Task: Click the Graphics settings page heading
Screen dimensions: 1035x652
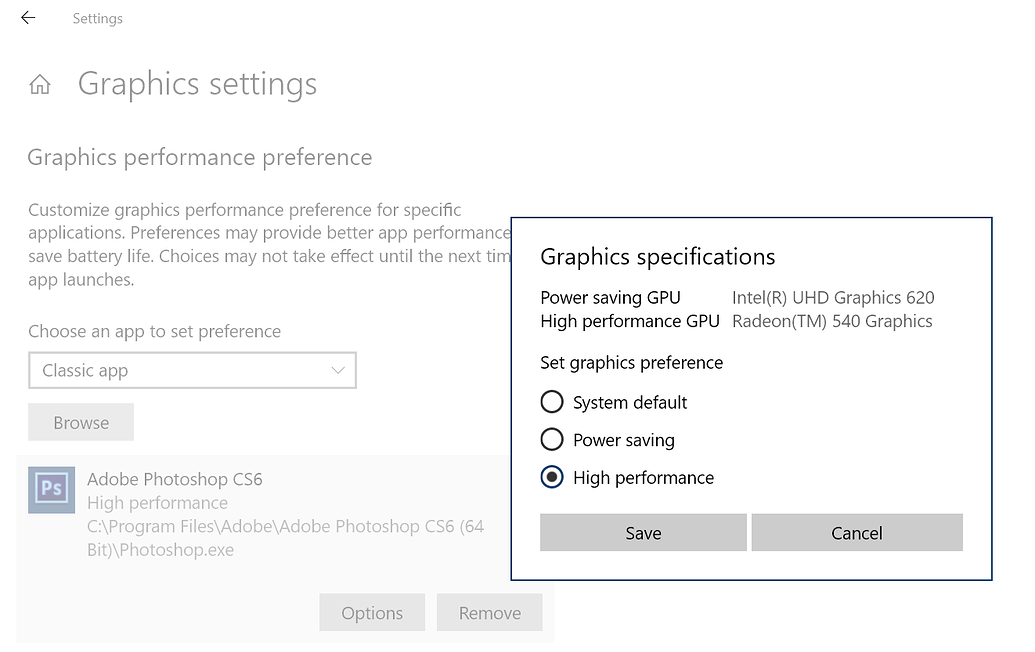Action: pos(197,84)
